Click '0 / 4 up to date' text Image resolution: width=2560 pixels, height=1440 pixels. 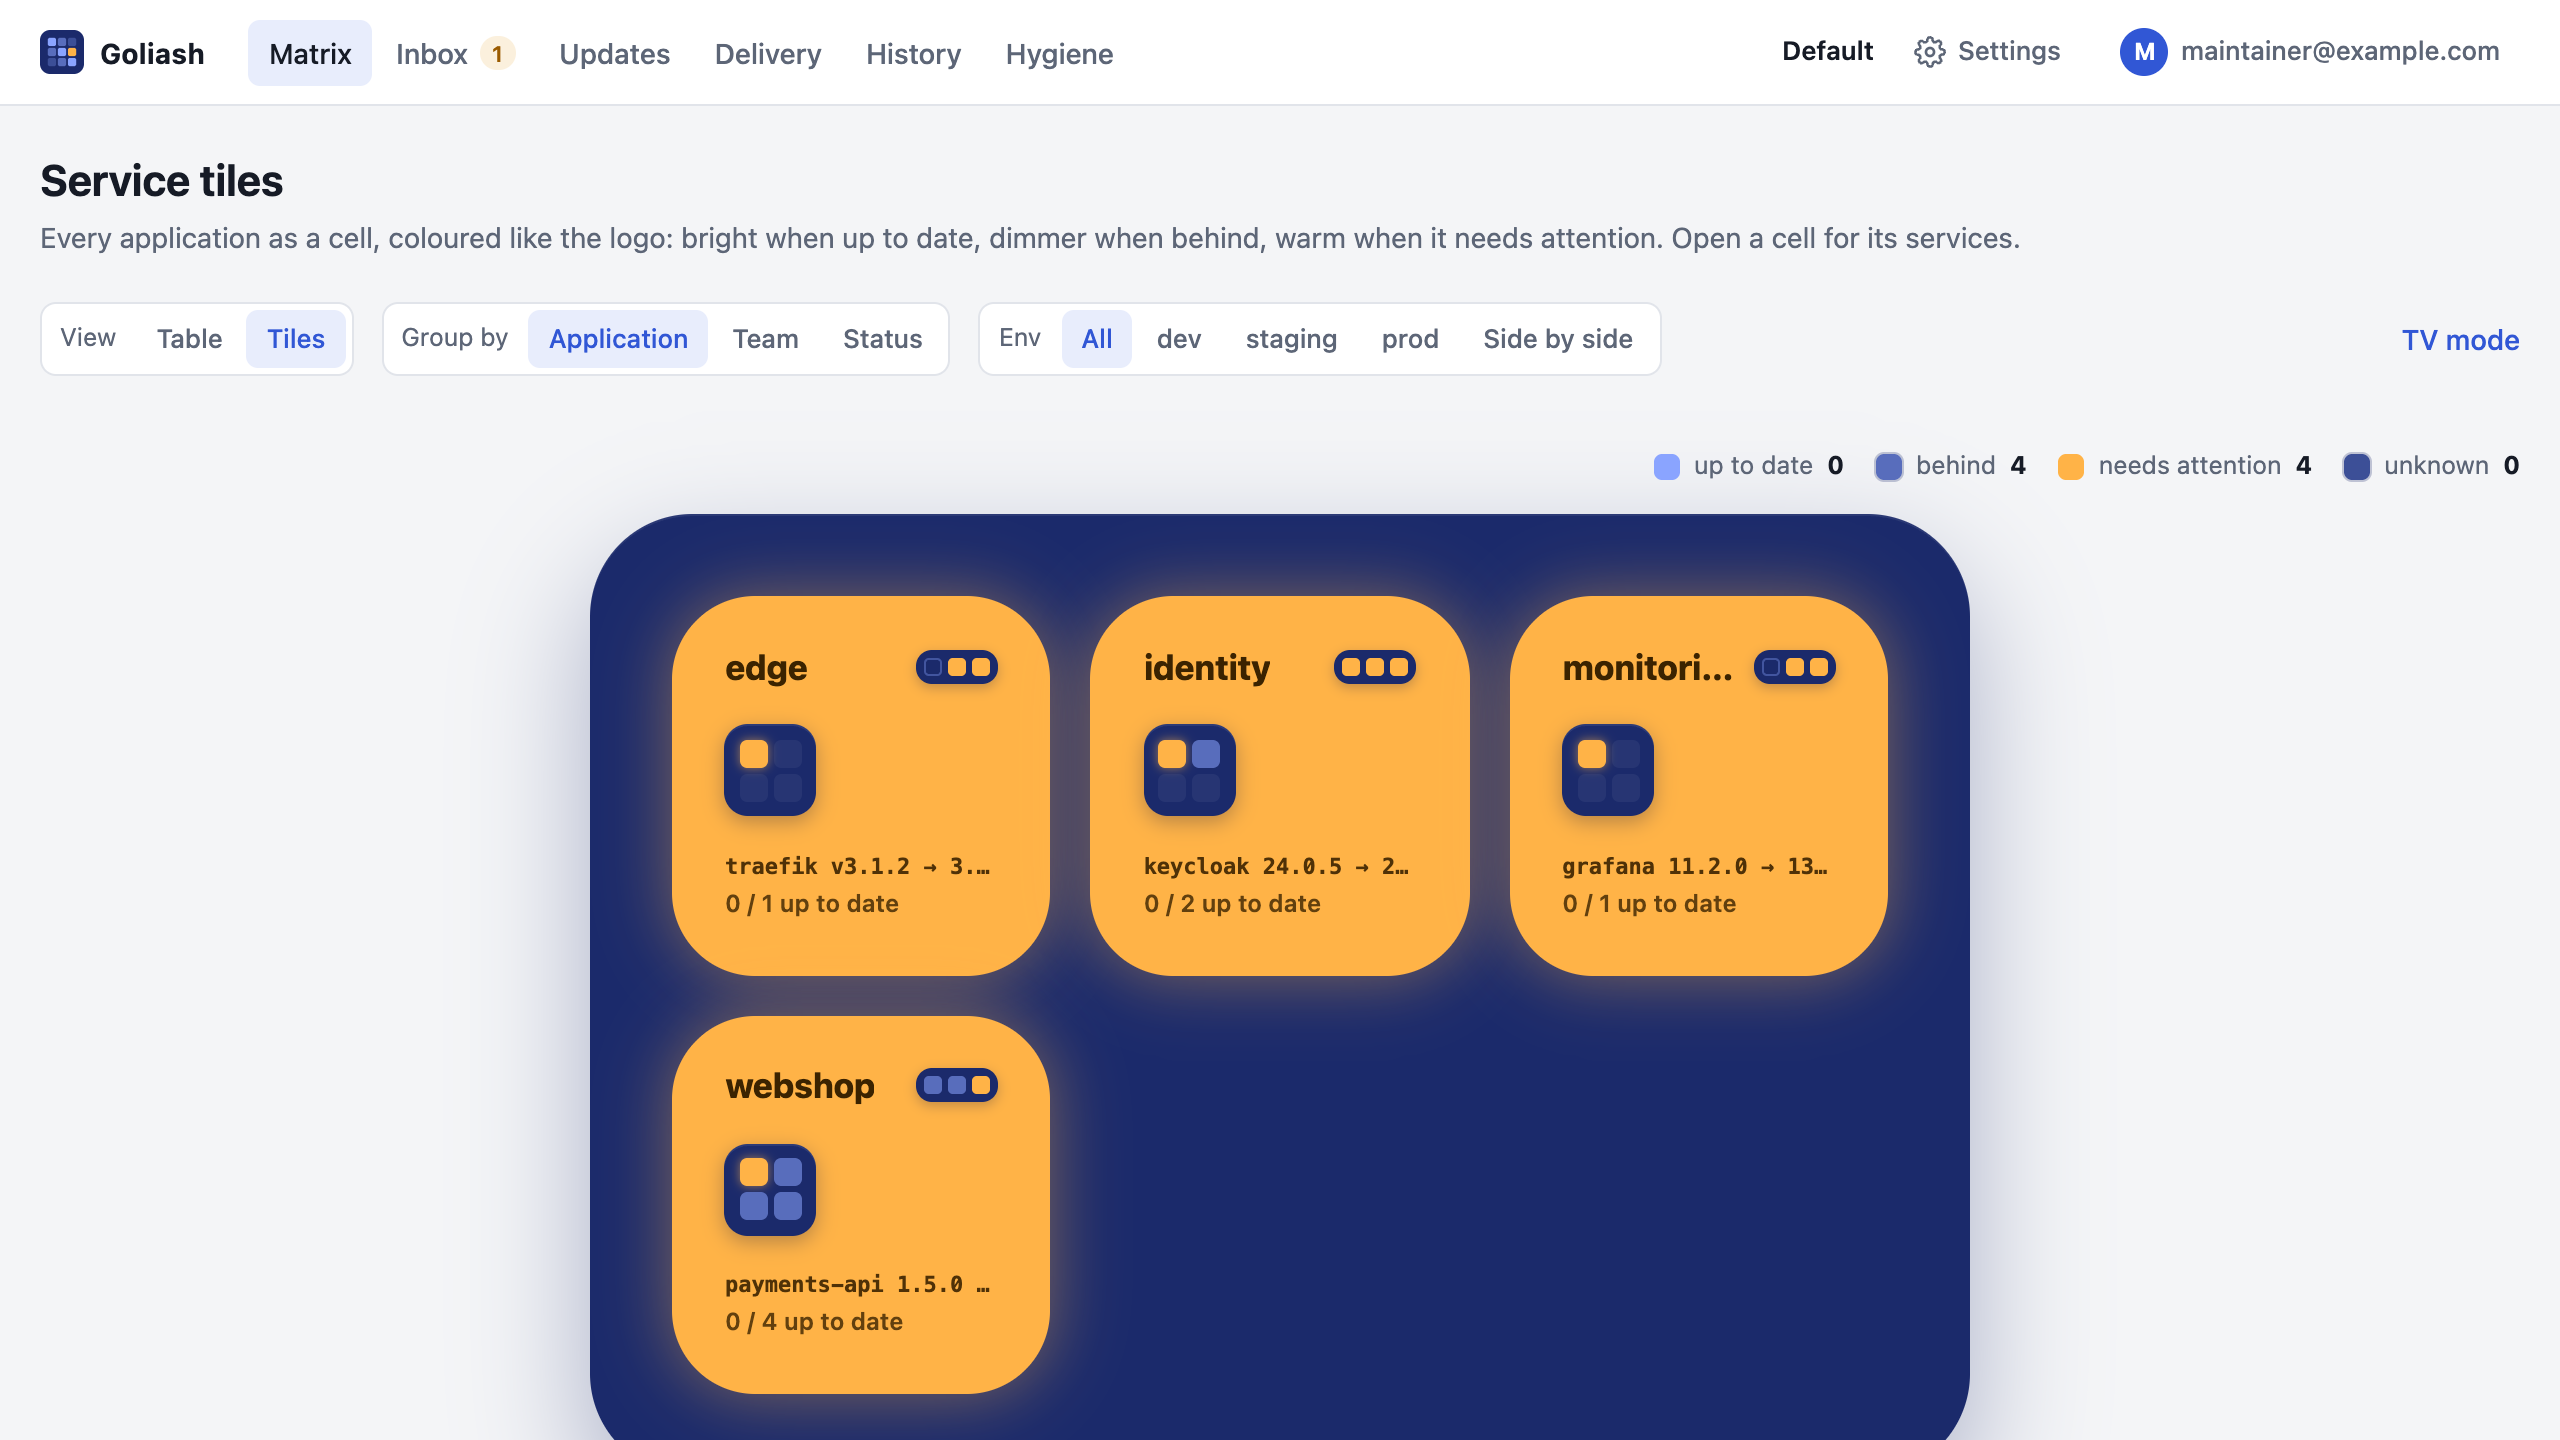click(814, 1322)
